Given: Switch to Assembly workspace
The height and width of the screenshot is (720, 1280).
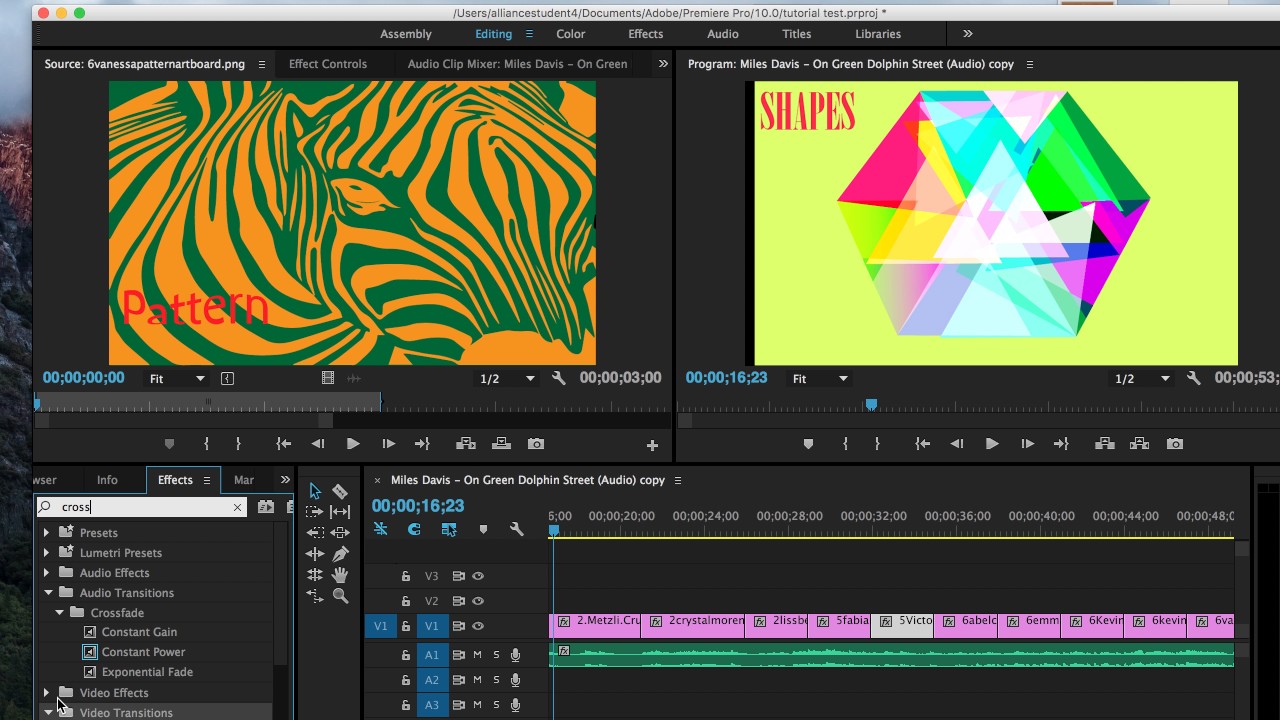Looking at the screenshot, I should [406, 34].
